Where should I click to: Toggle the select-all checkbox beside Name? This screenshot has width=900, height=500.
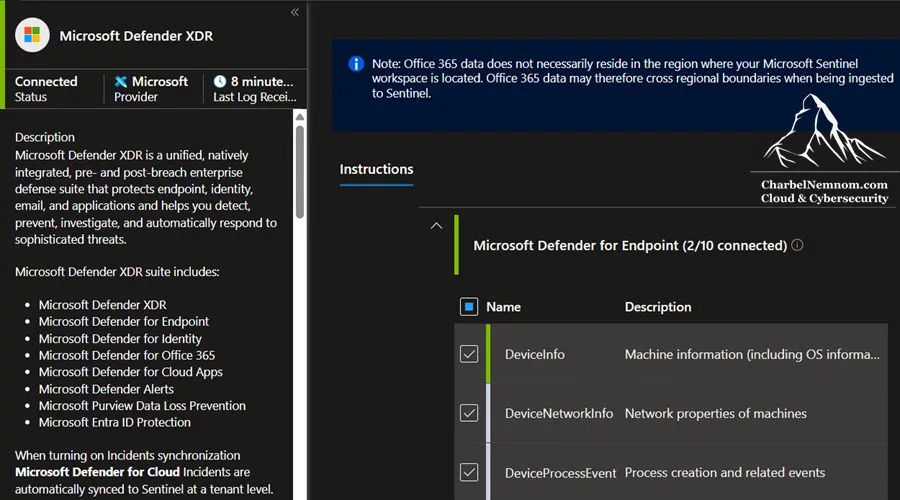[469, 307]
